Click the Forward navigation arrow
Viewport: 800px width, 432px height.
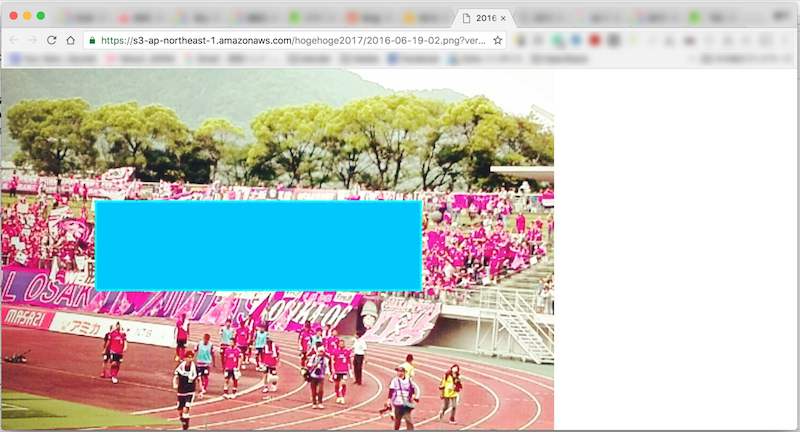pyautogui.click(x=33, y=40)
